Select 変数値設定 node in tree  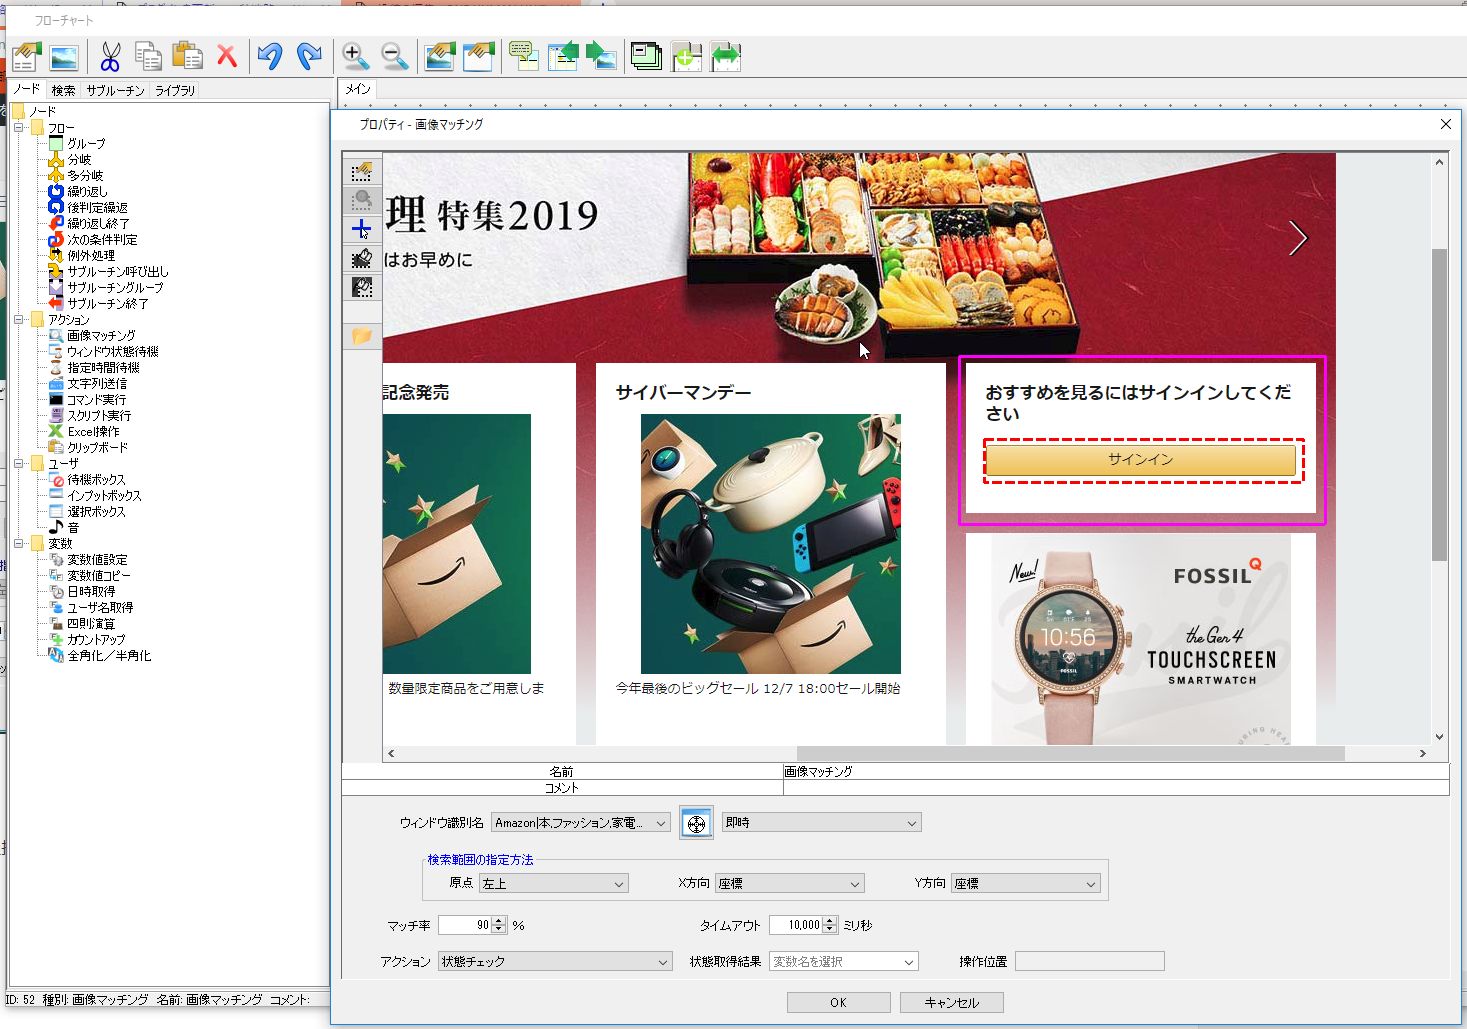pos(97,560)
